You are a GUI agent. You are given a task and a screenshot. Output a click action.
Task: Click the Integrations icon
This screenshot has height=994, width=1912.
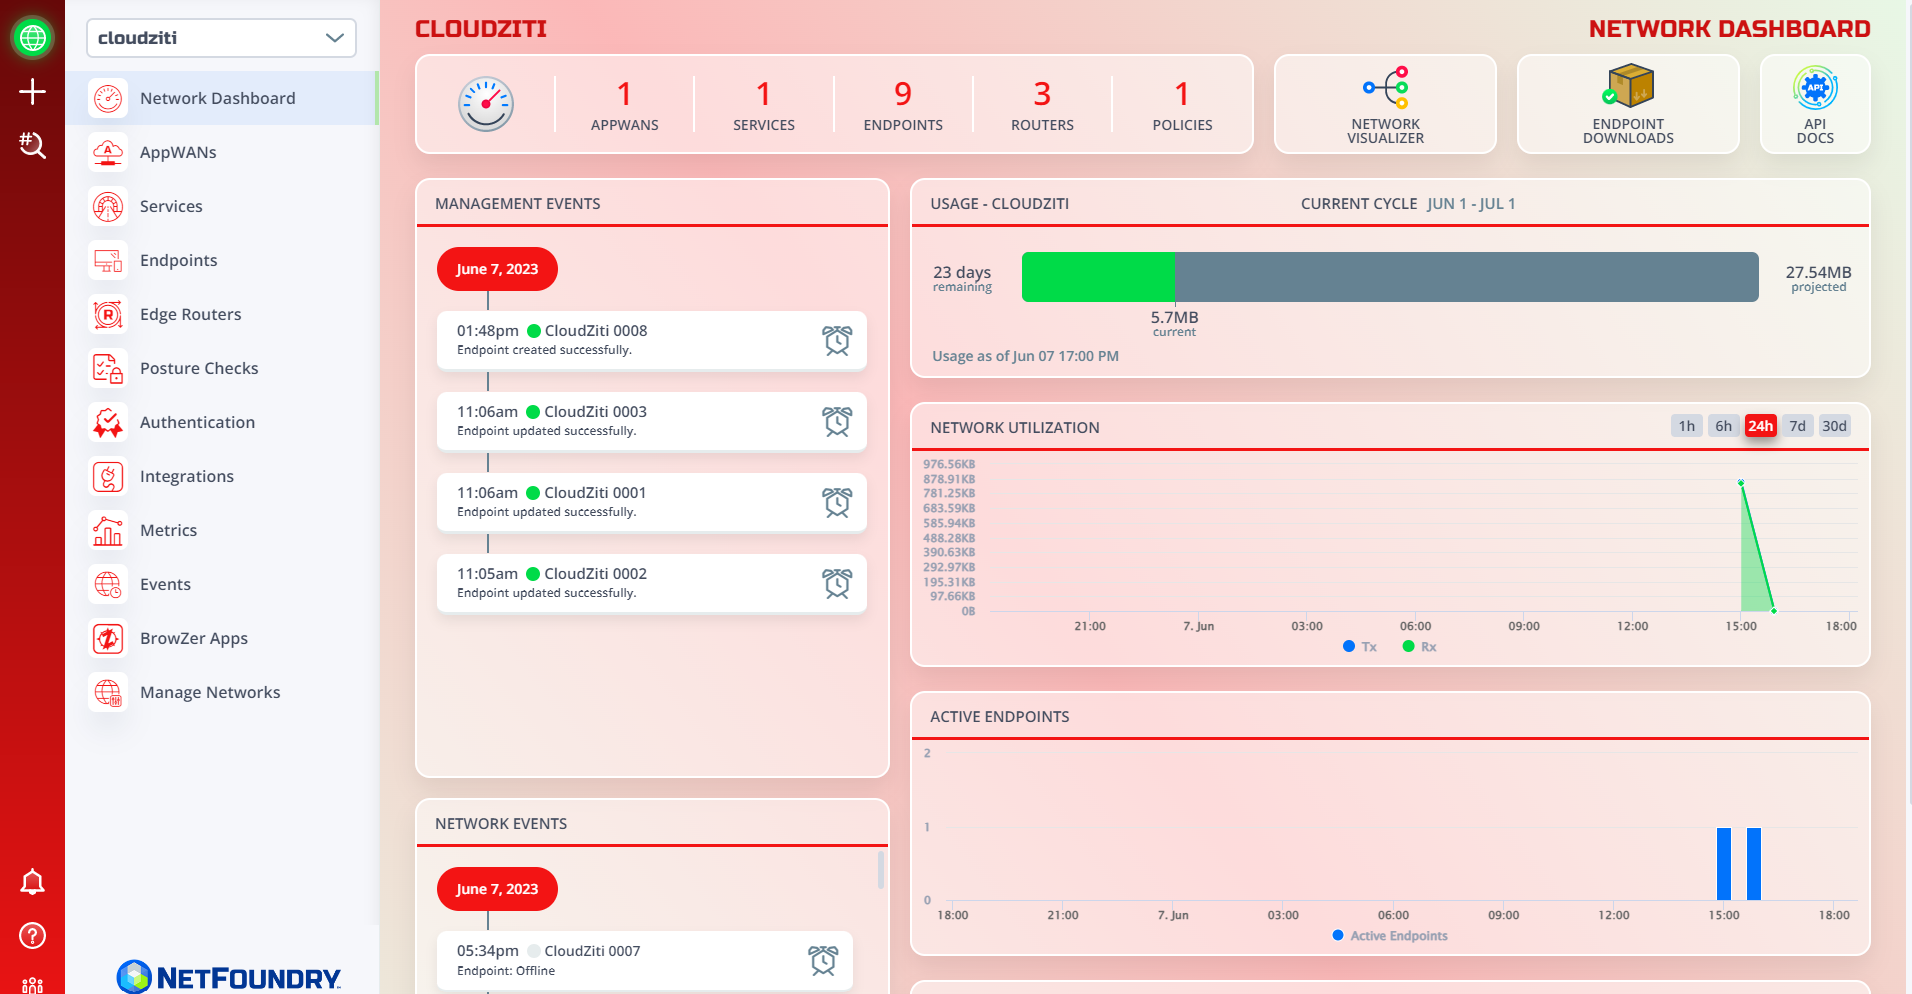[x=108, y=476]
